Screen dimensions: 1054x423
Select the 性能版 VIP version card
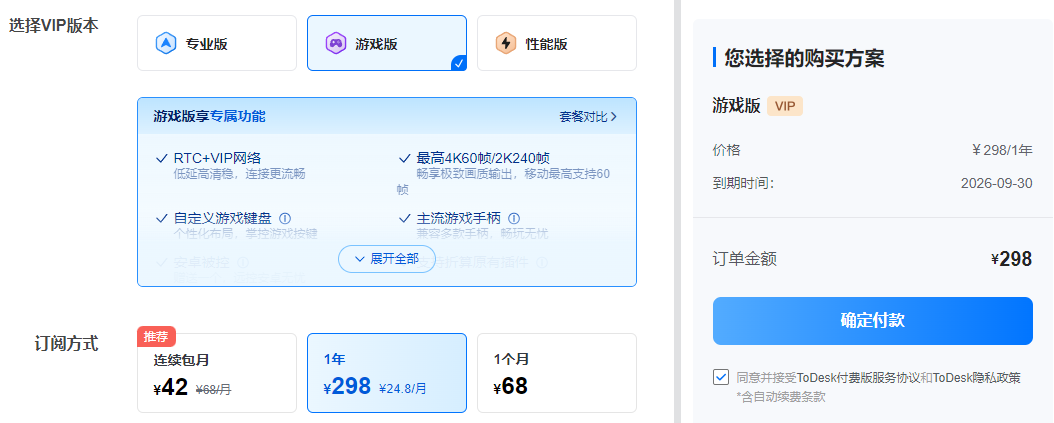(x=557, y=43)
